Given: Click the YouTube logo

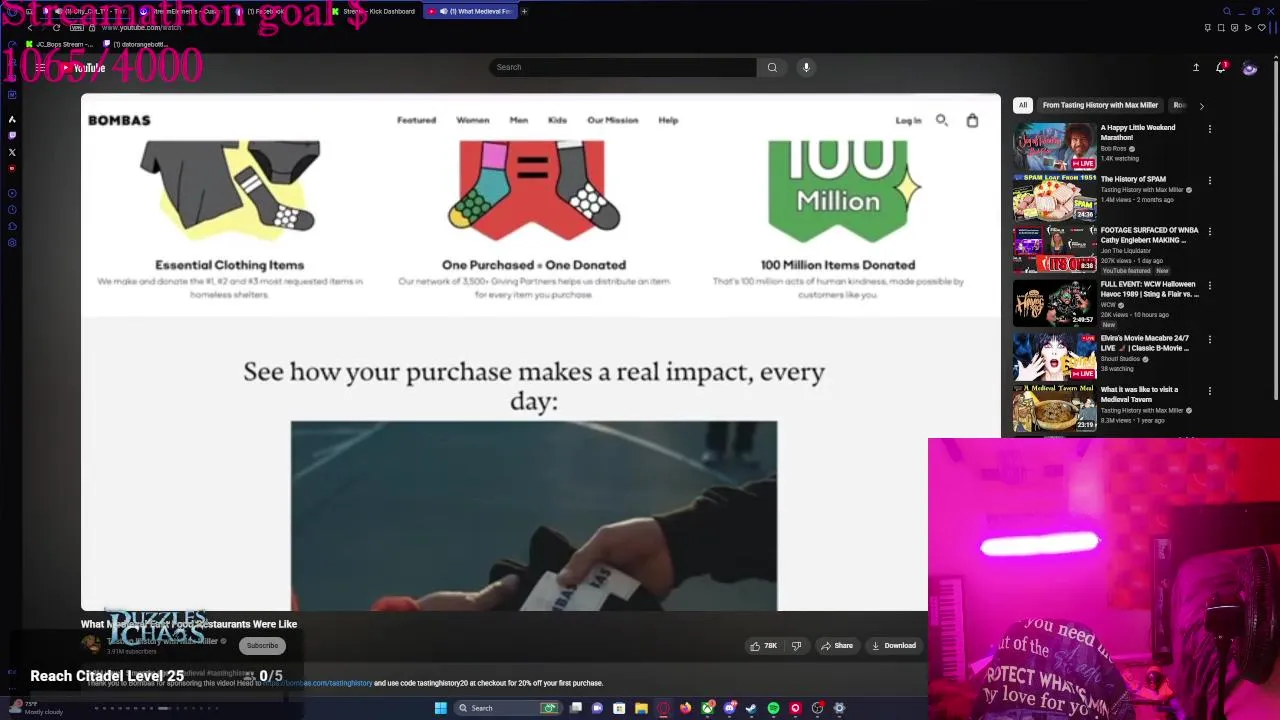Looking at the screenshot, I should tap(82, 68).
